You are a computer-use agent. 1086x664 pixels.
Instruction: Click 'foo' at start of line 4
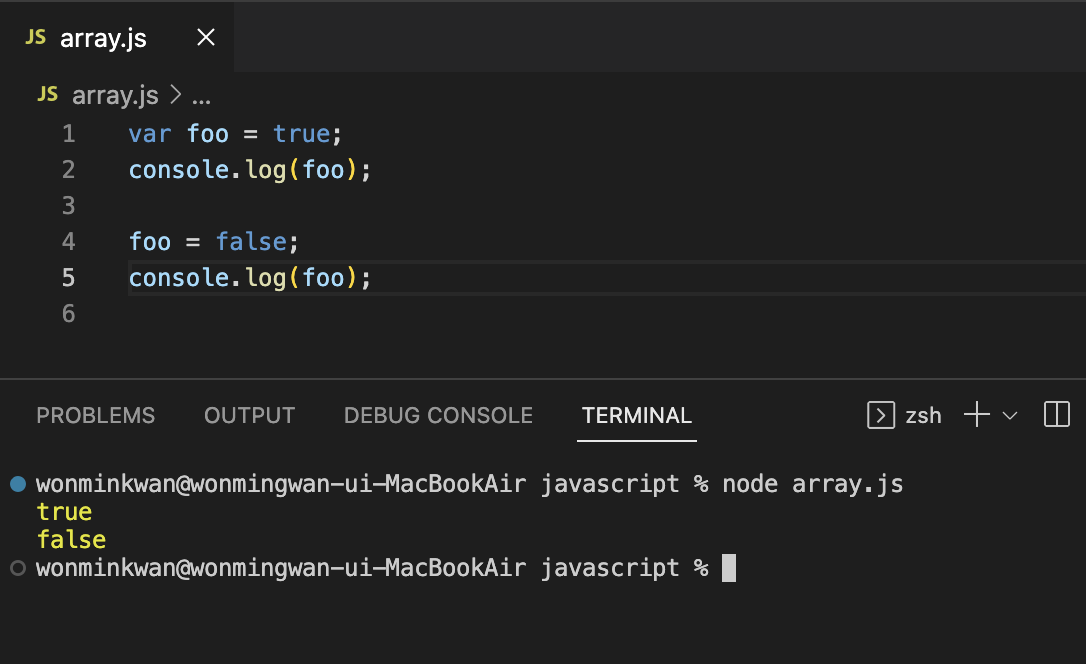150,242
